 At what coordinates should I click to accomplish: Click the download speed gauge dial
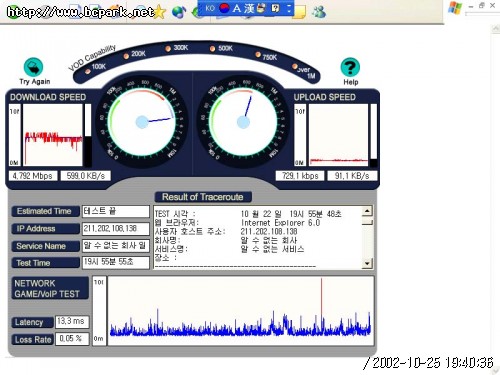(x=142, y=122)
